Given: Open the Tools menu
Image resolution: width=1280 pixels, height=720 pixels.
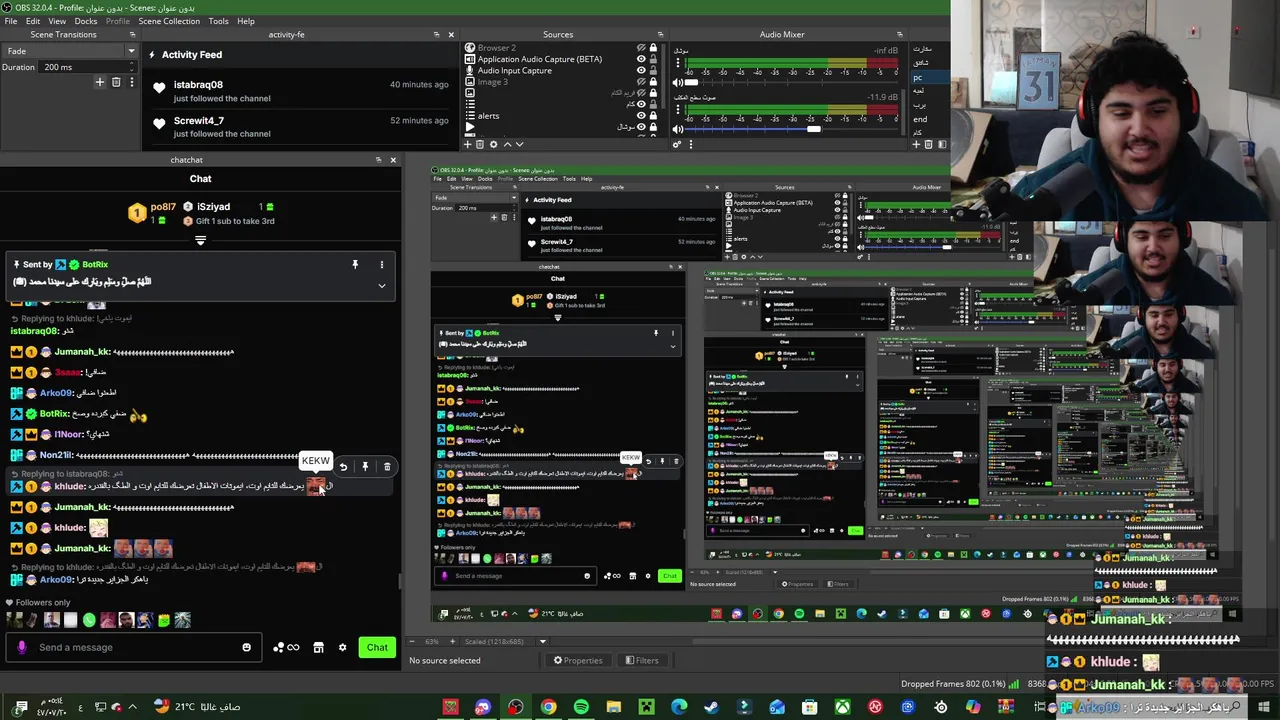Looking at the screenshot, I should [218, 21].
